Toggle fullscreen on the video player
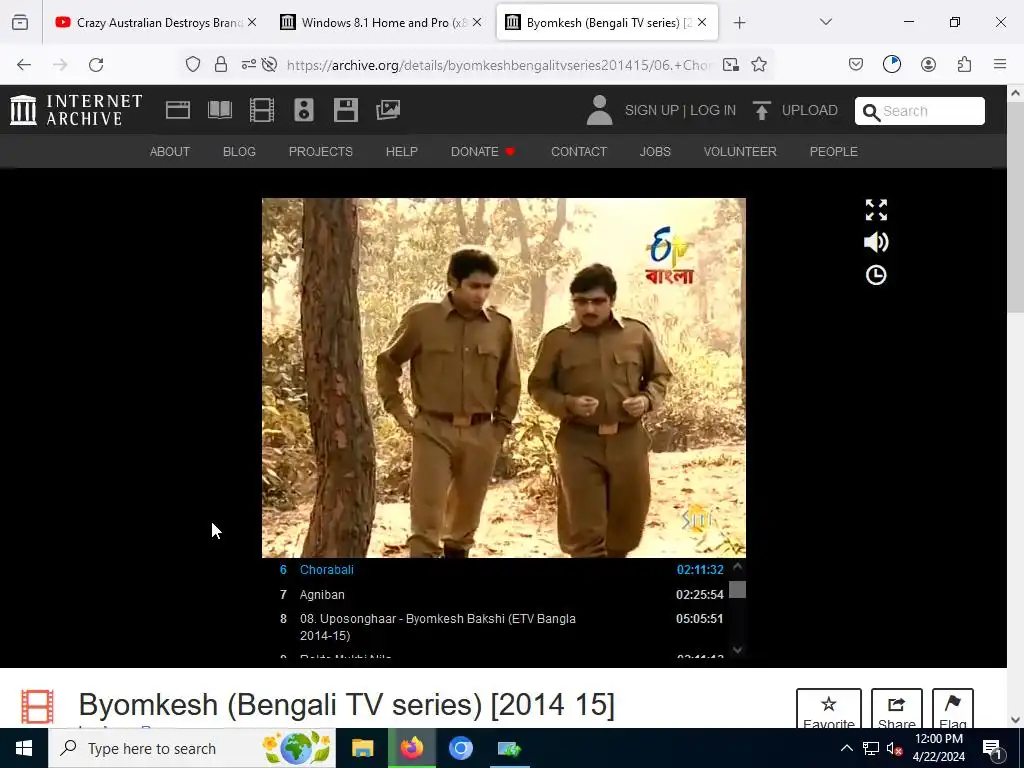 pyautogui.click(x=876, y=210)
